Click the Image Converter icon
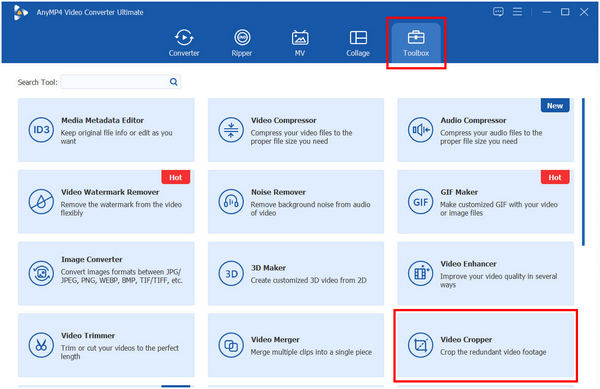Viewport: 600px width, 389px height. [41, 273]
